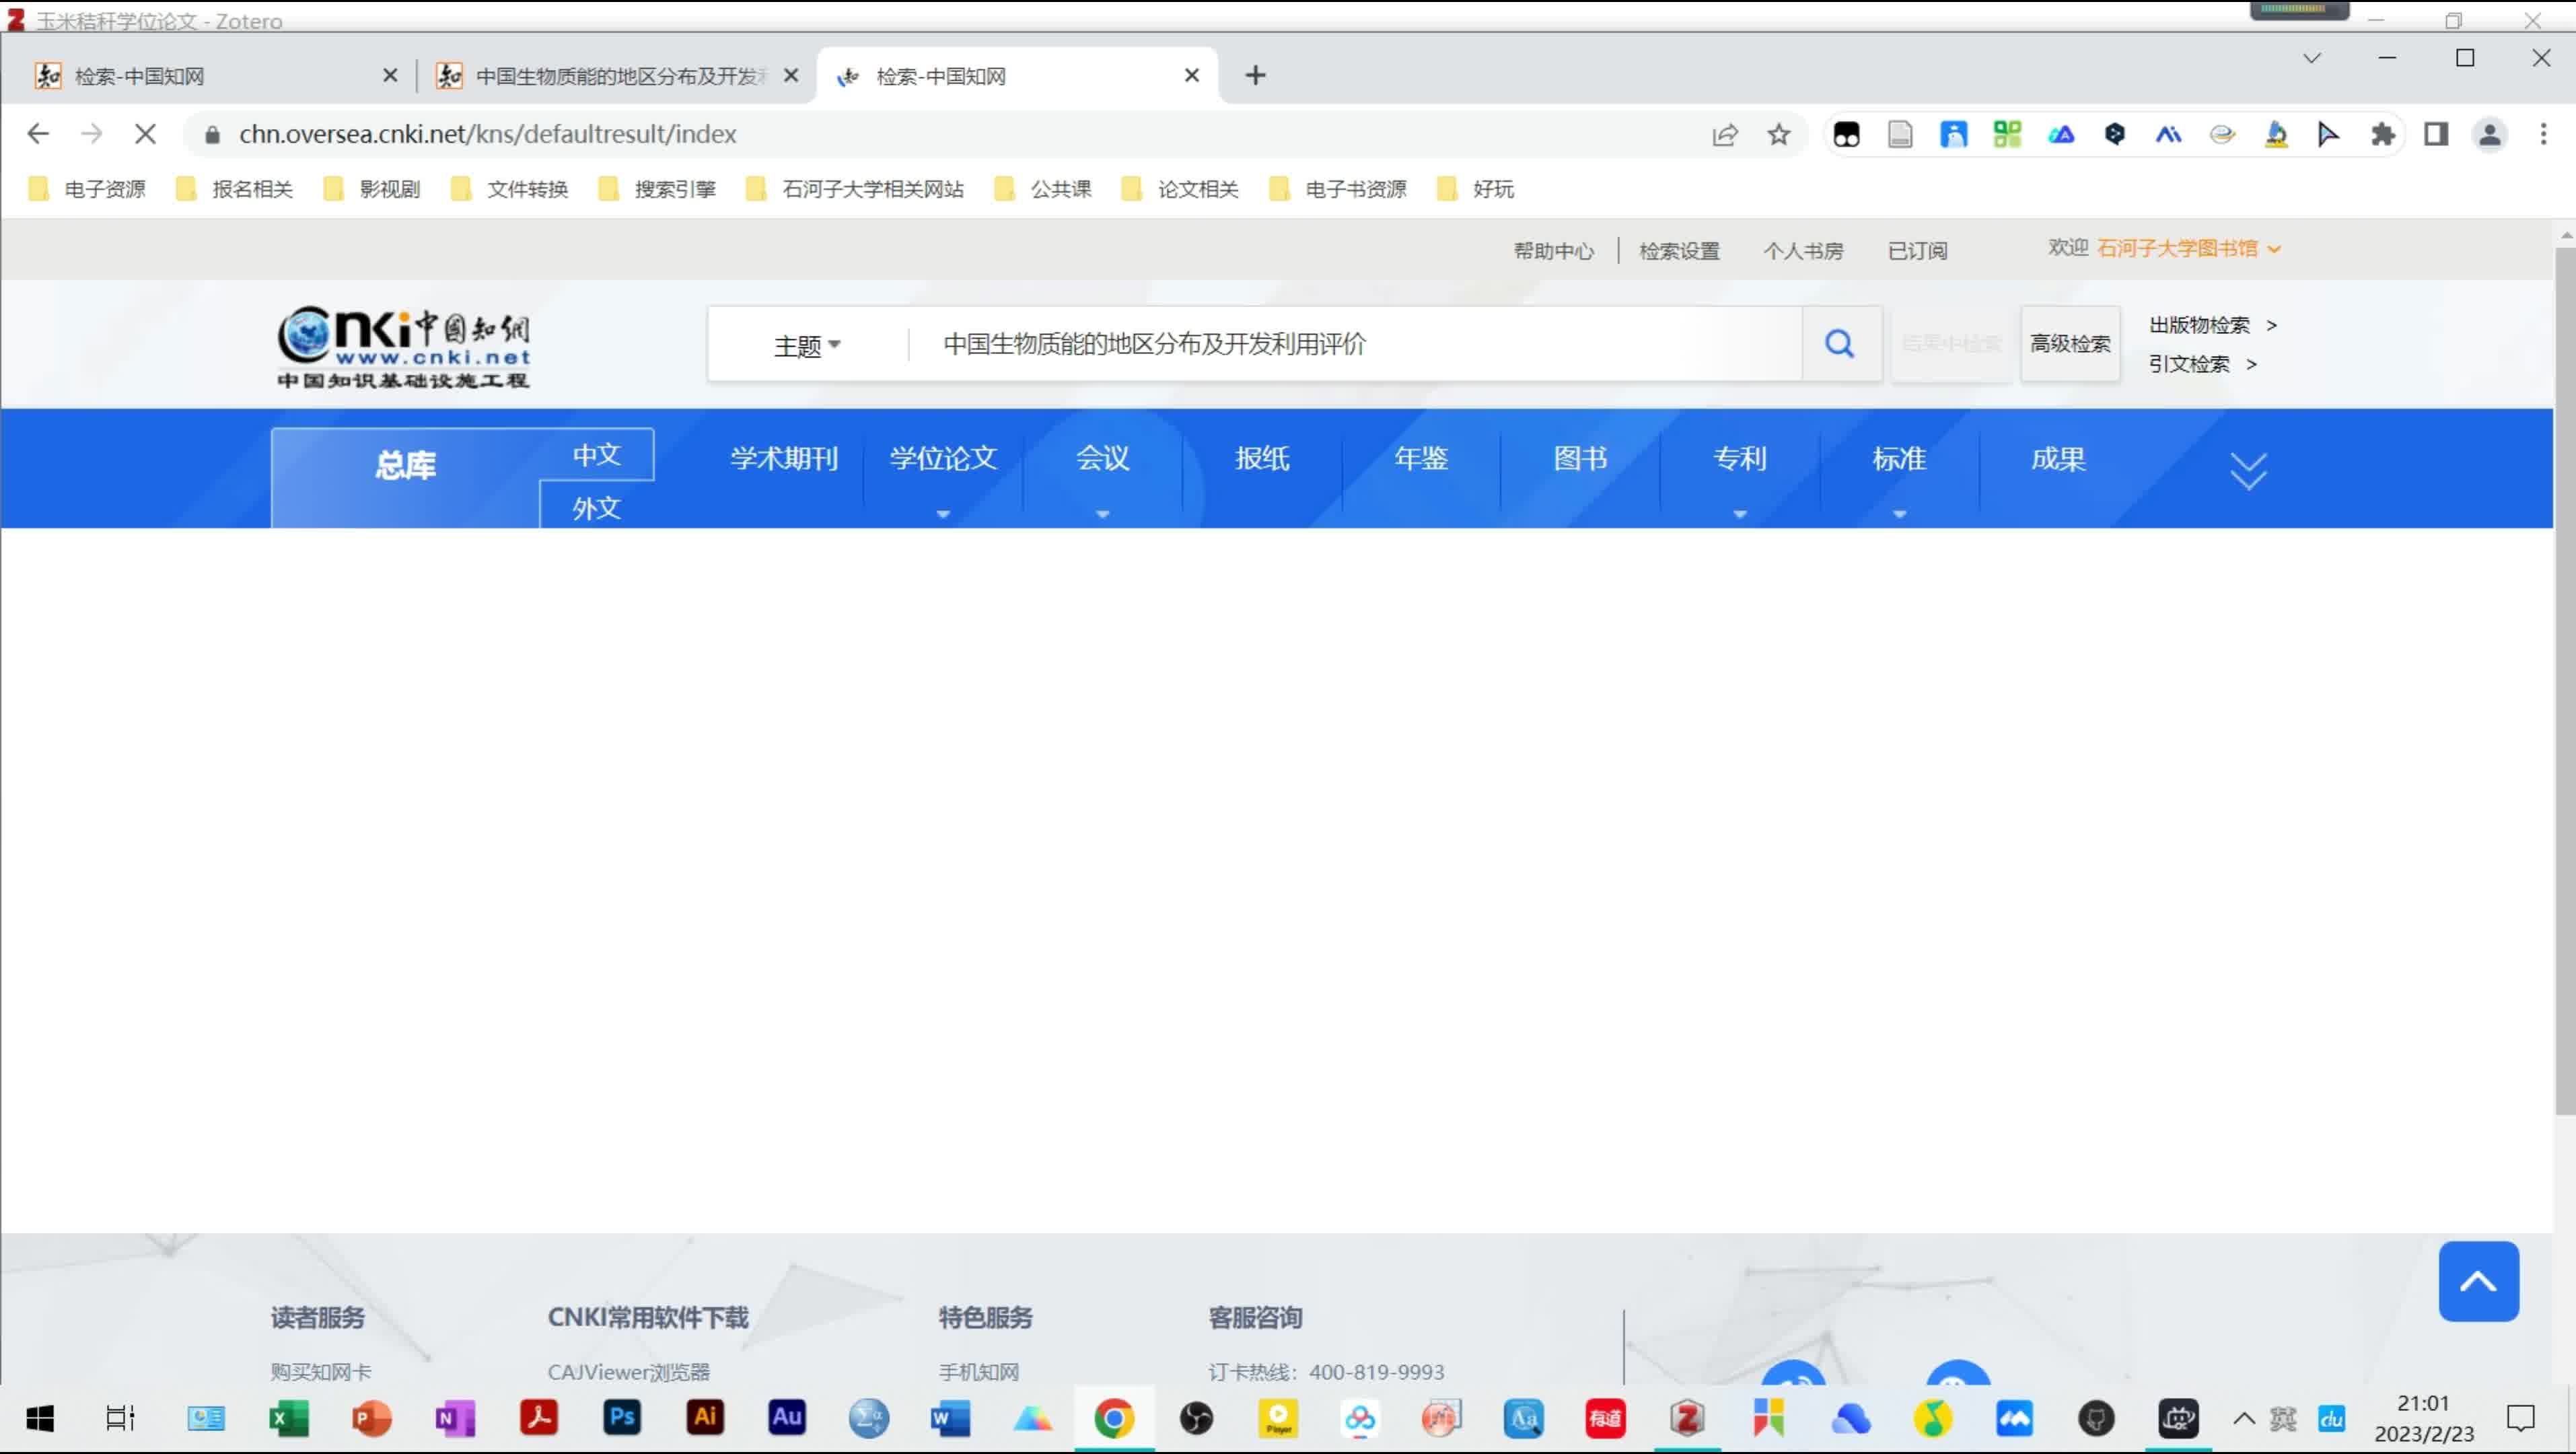The width and height of the screenshot is (2576, 1454).
Task: Click the Adobe Illustrator taskbar icon
Action: [704, 1418]
